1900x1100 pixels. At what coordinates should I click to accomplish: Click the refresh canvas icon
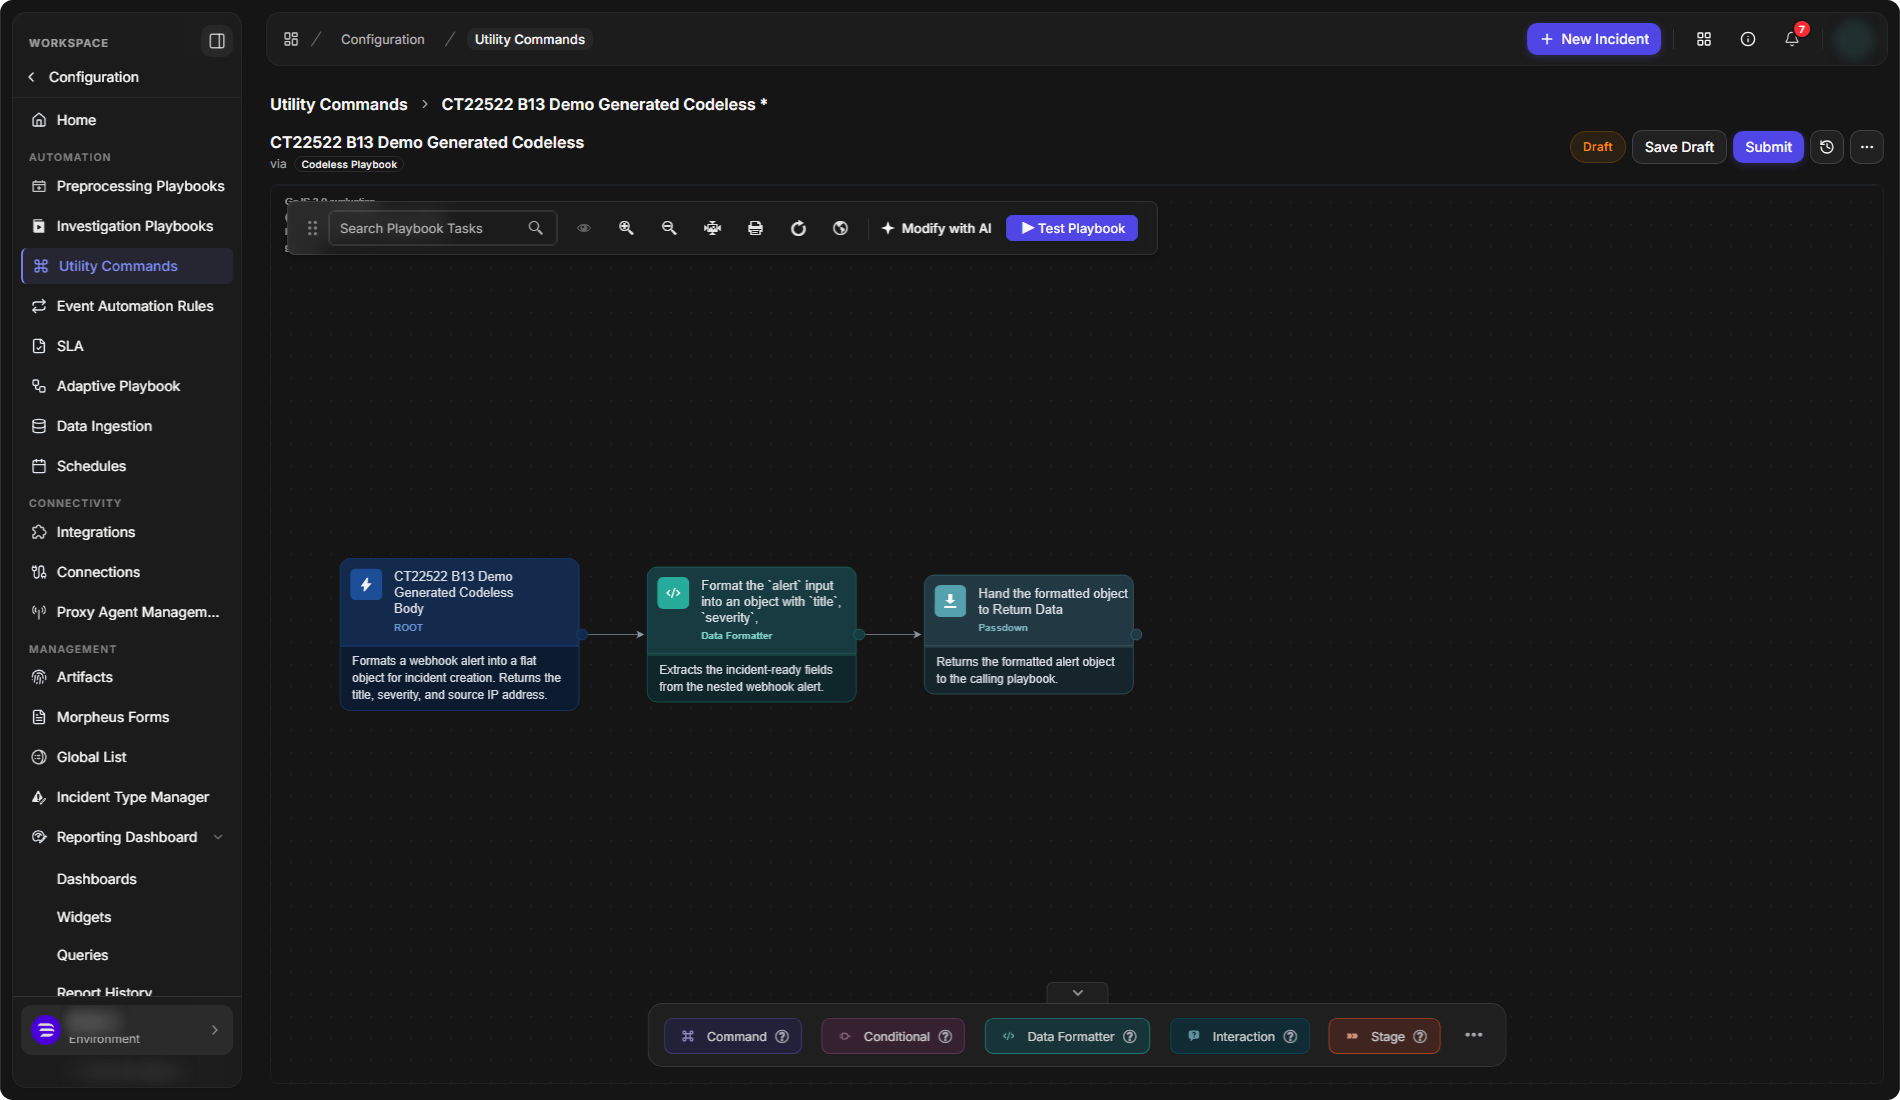(x=798, y=228)
